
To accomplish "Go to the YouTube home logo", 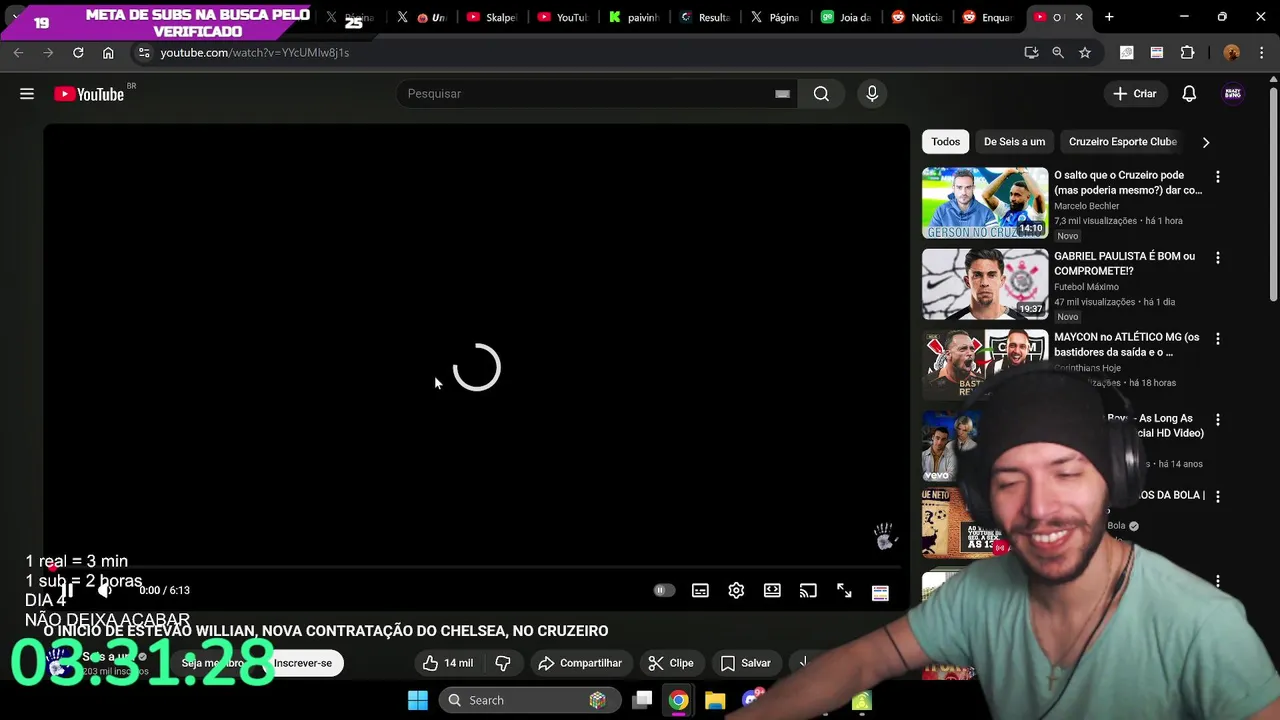I will pos(89,94).
